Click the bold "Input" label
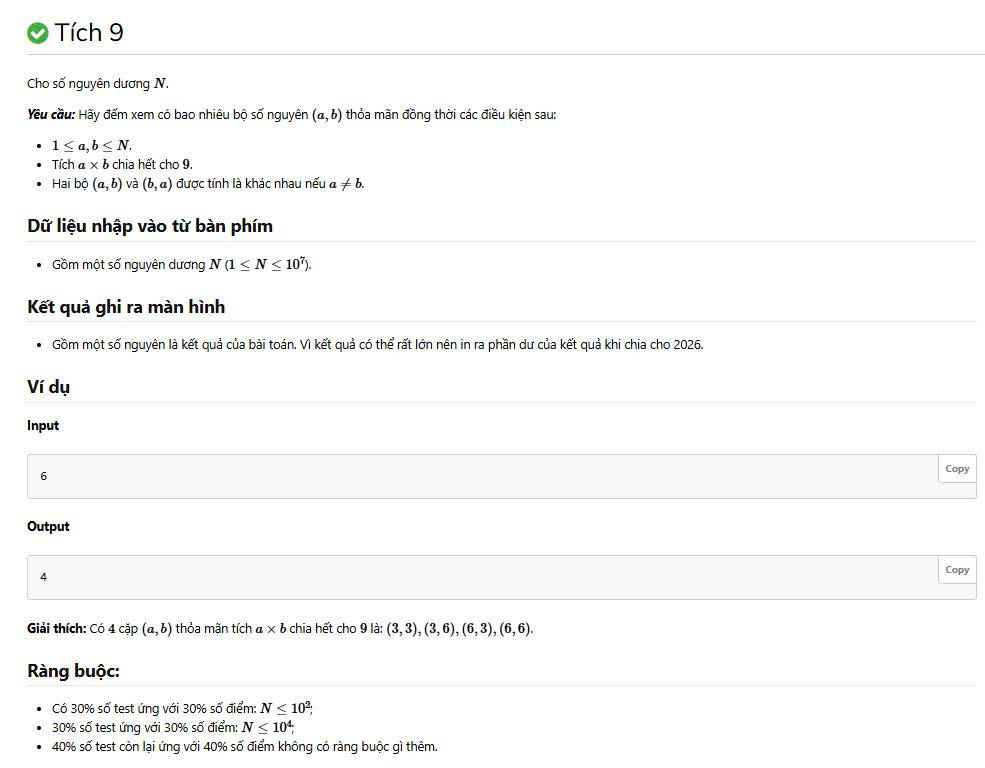The image size is (985, 768). (x=43, y=425)
